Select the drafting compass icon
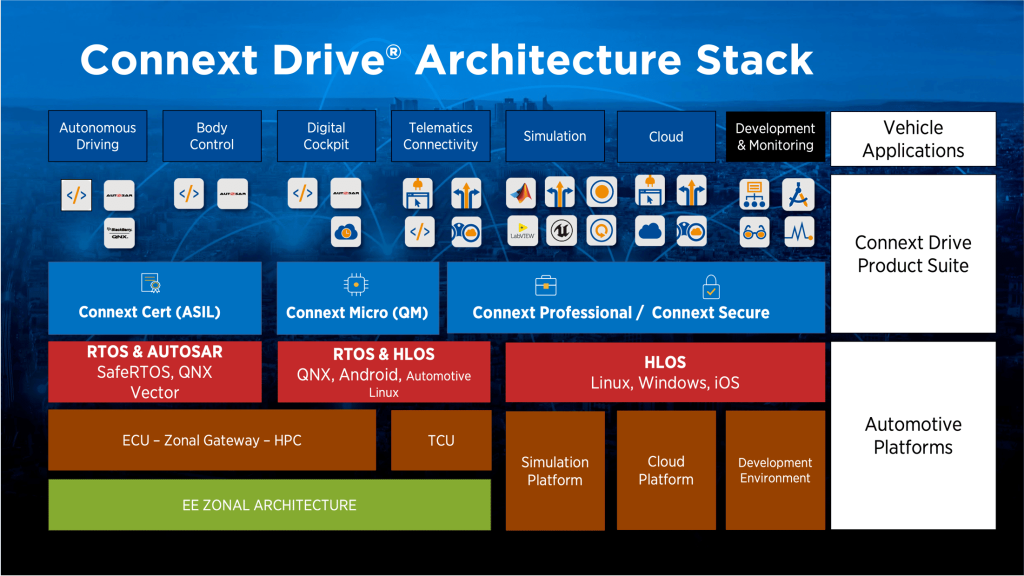 point(798,193)
